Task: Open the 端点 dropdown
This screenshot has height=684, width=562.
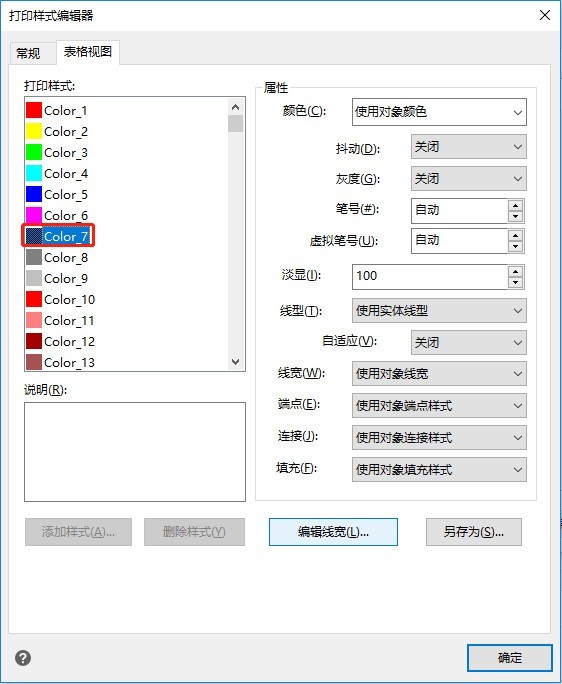Action: (439, 406)
